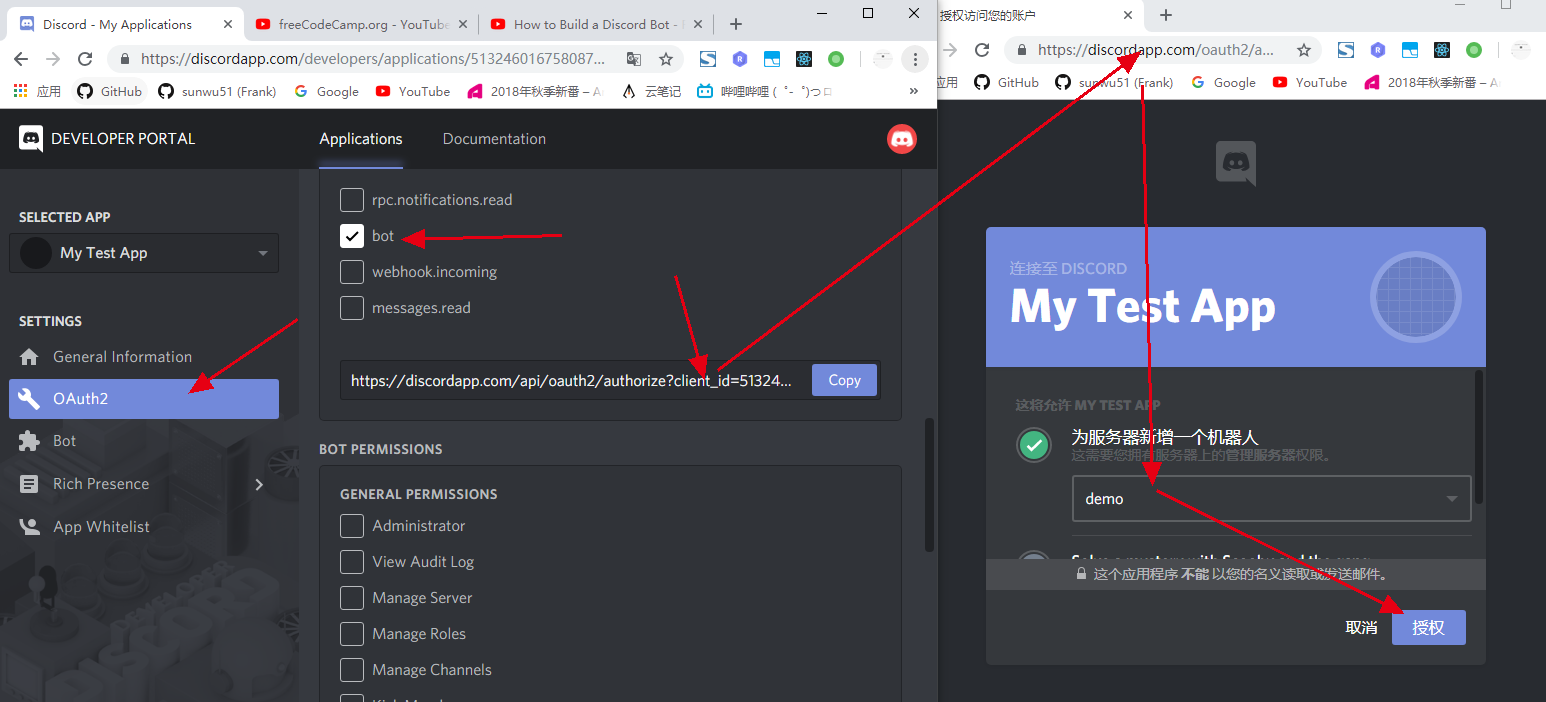Check the messages.read scope
This screenshot has width=1546, height=702.
point(352,308)
